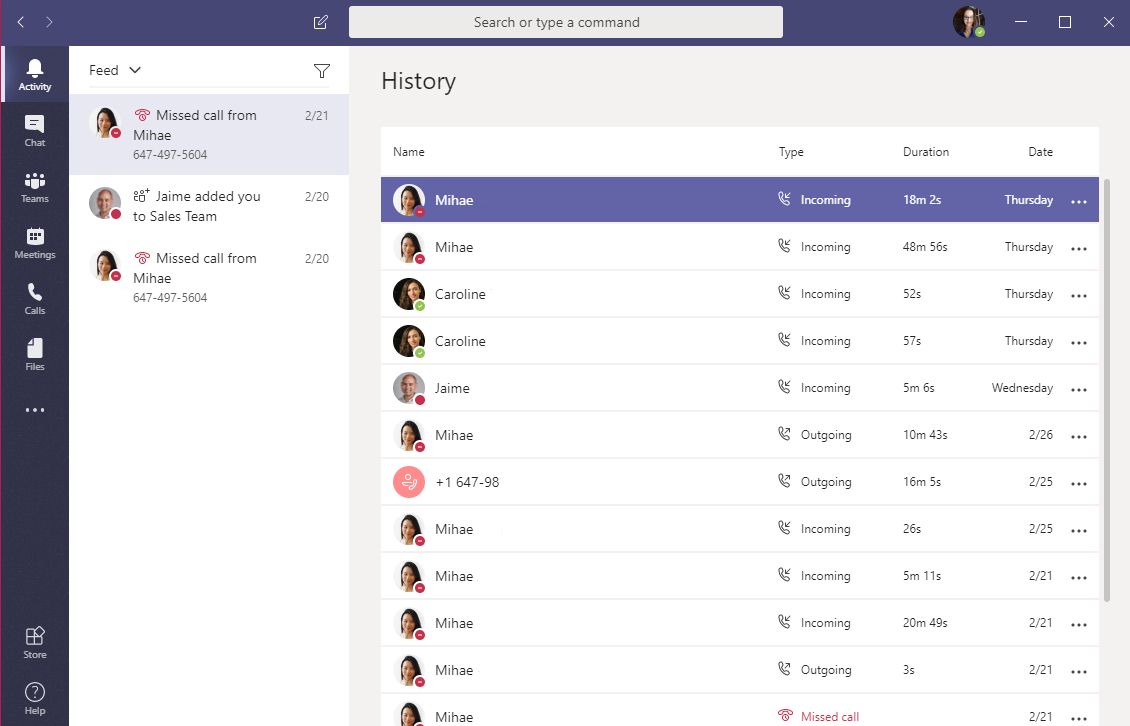Open more options for Mihae's highlighted Thursday call
The image size is (1130, 726).
point(1078,200)
